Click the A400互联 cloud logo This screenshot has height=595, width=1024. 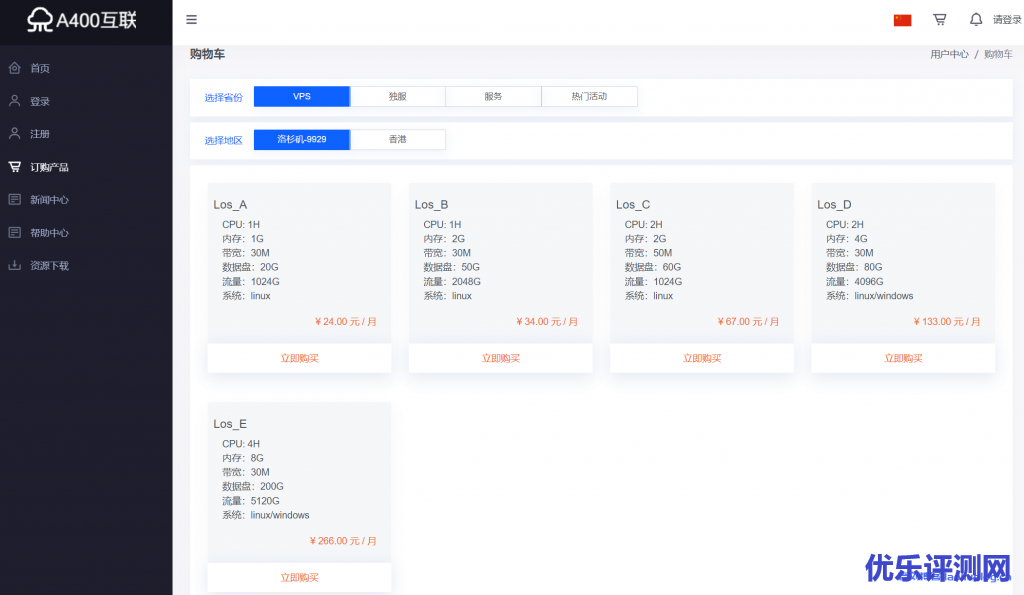point(85,20)
